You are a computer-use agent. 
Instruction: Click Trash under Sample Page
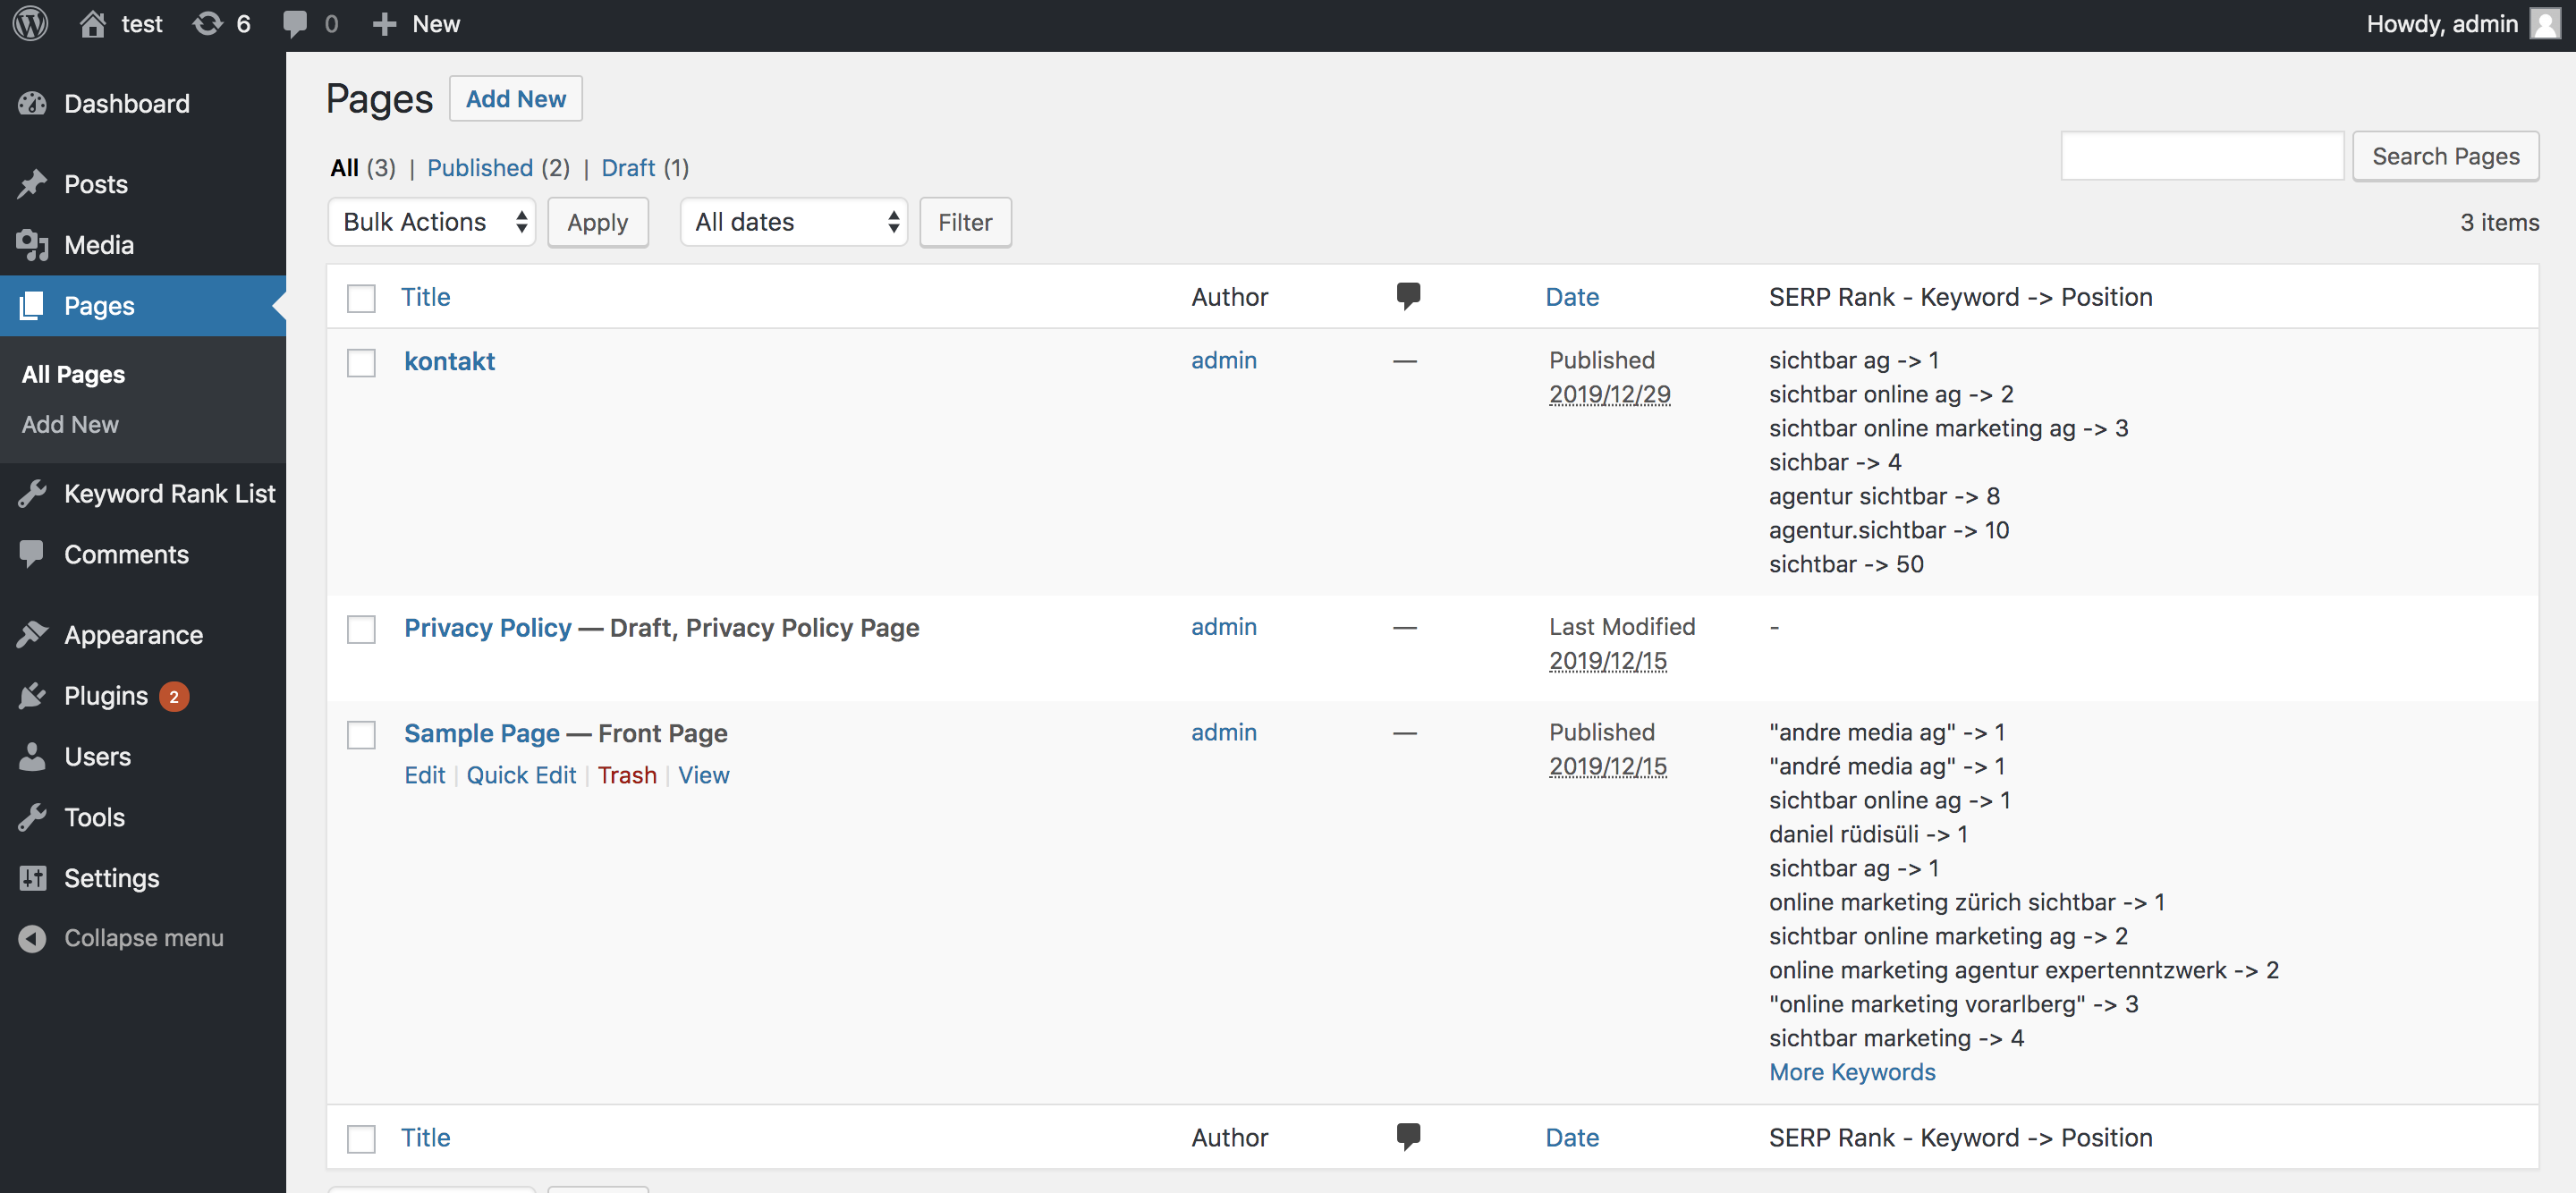click(x=627, y=775)
